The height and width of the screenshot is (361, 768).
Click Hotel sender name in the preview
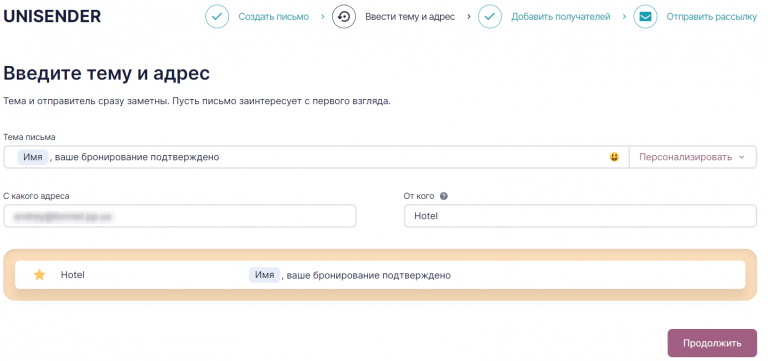click(x=72, y=275)
